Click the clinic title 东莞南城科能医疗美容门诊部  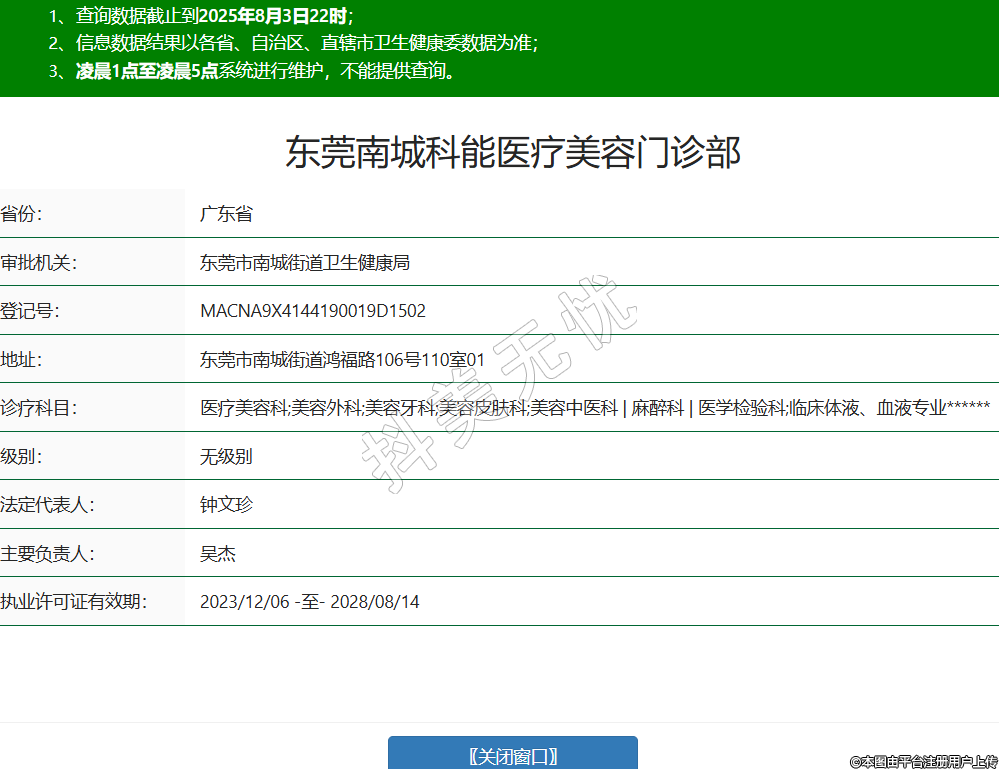pyautogui.click(x=513, y=153)
